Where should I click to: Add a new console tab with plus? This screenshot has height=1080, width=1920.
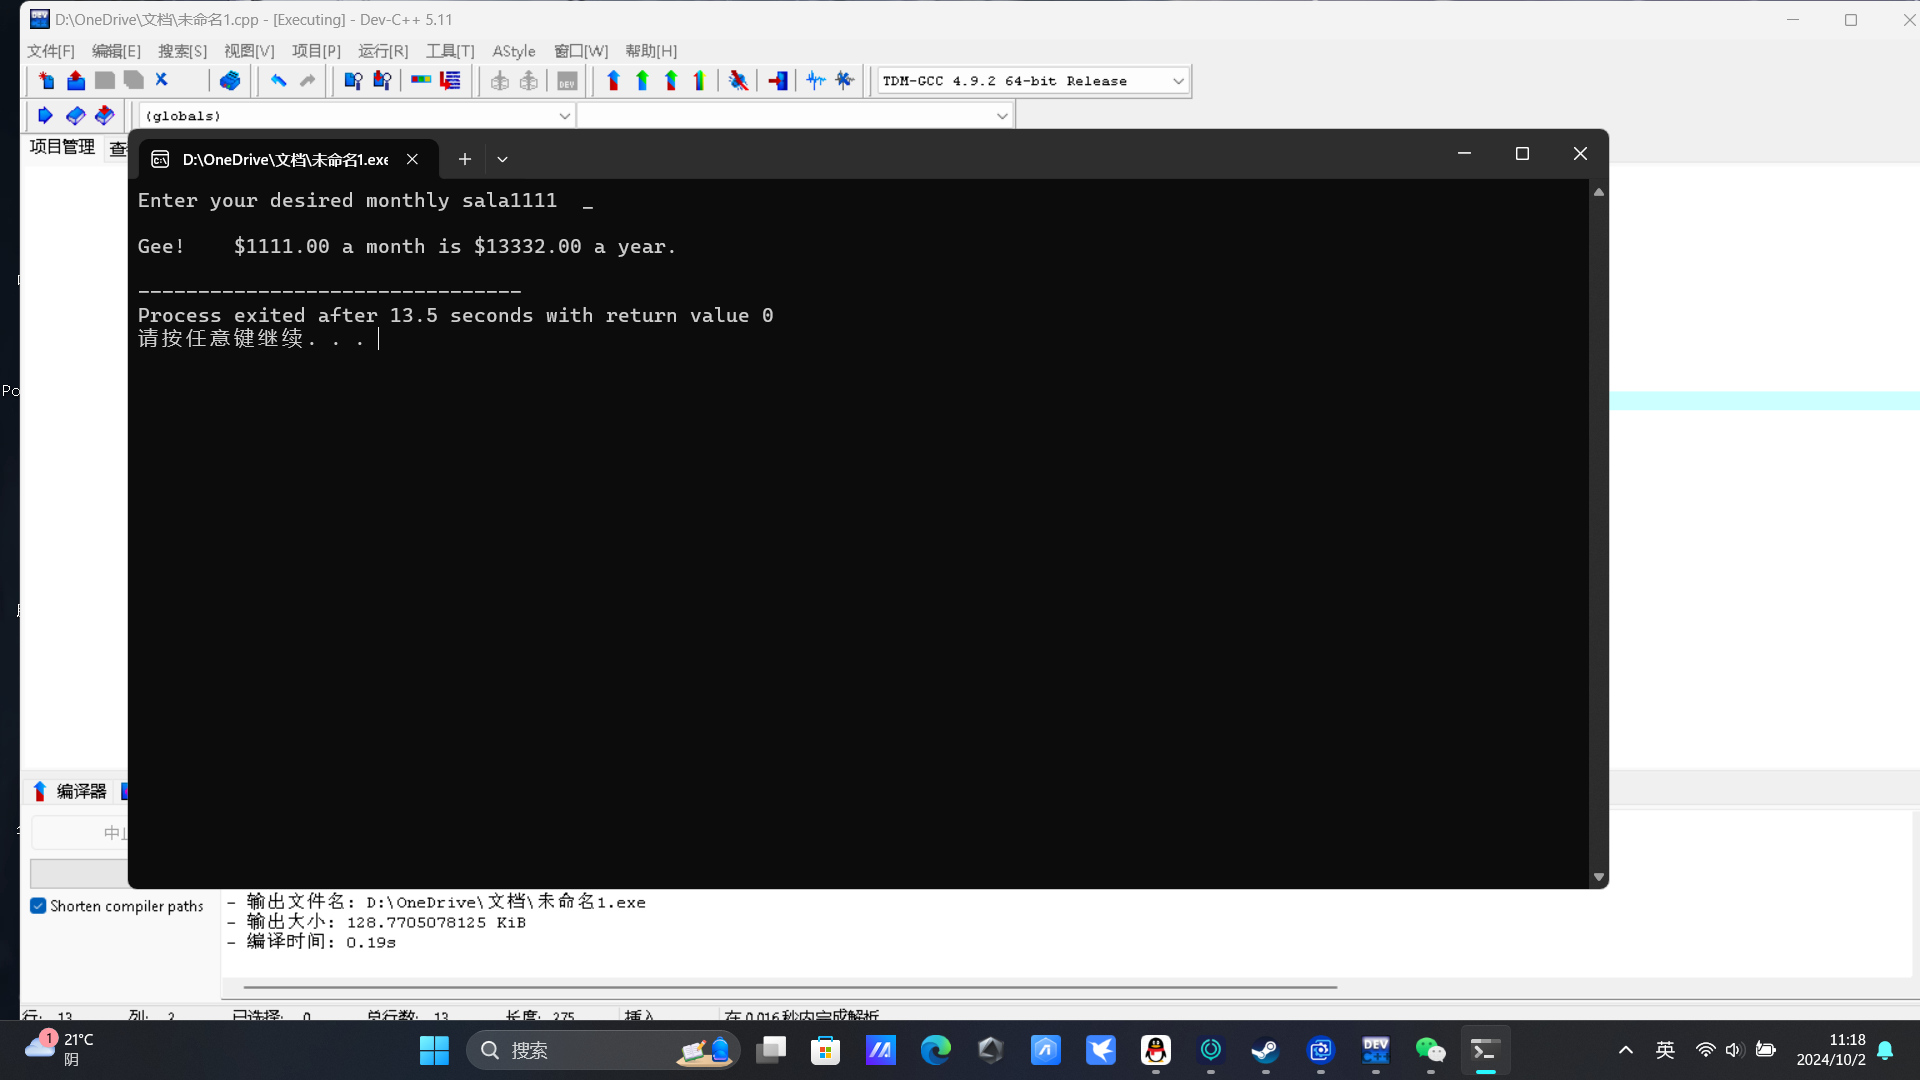point(464,159)
